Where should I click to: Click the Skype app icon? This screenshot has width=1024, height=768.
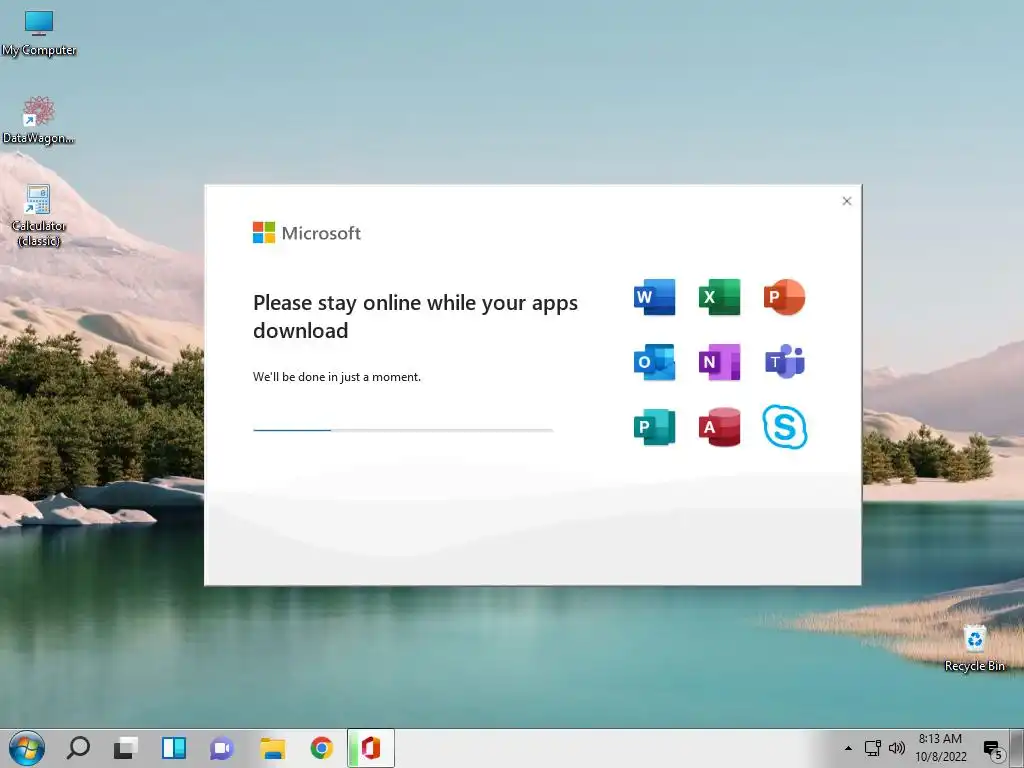point(785,427)
